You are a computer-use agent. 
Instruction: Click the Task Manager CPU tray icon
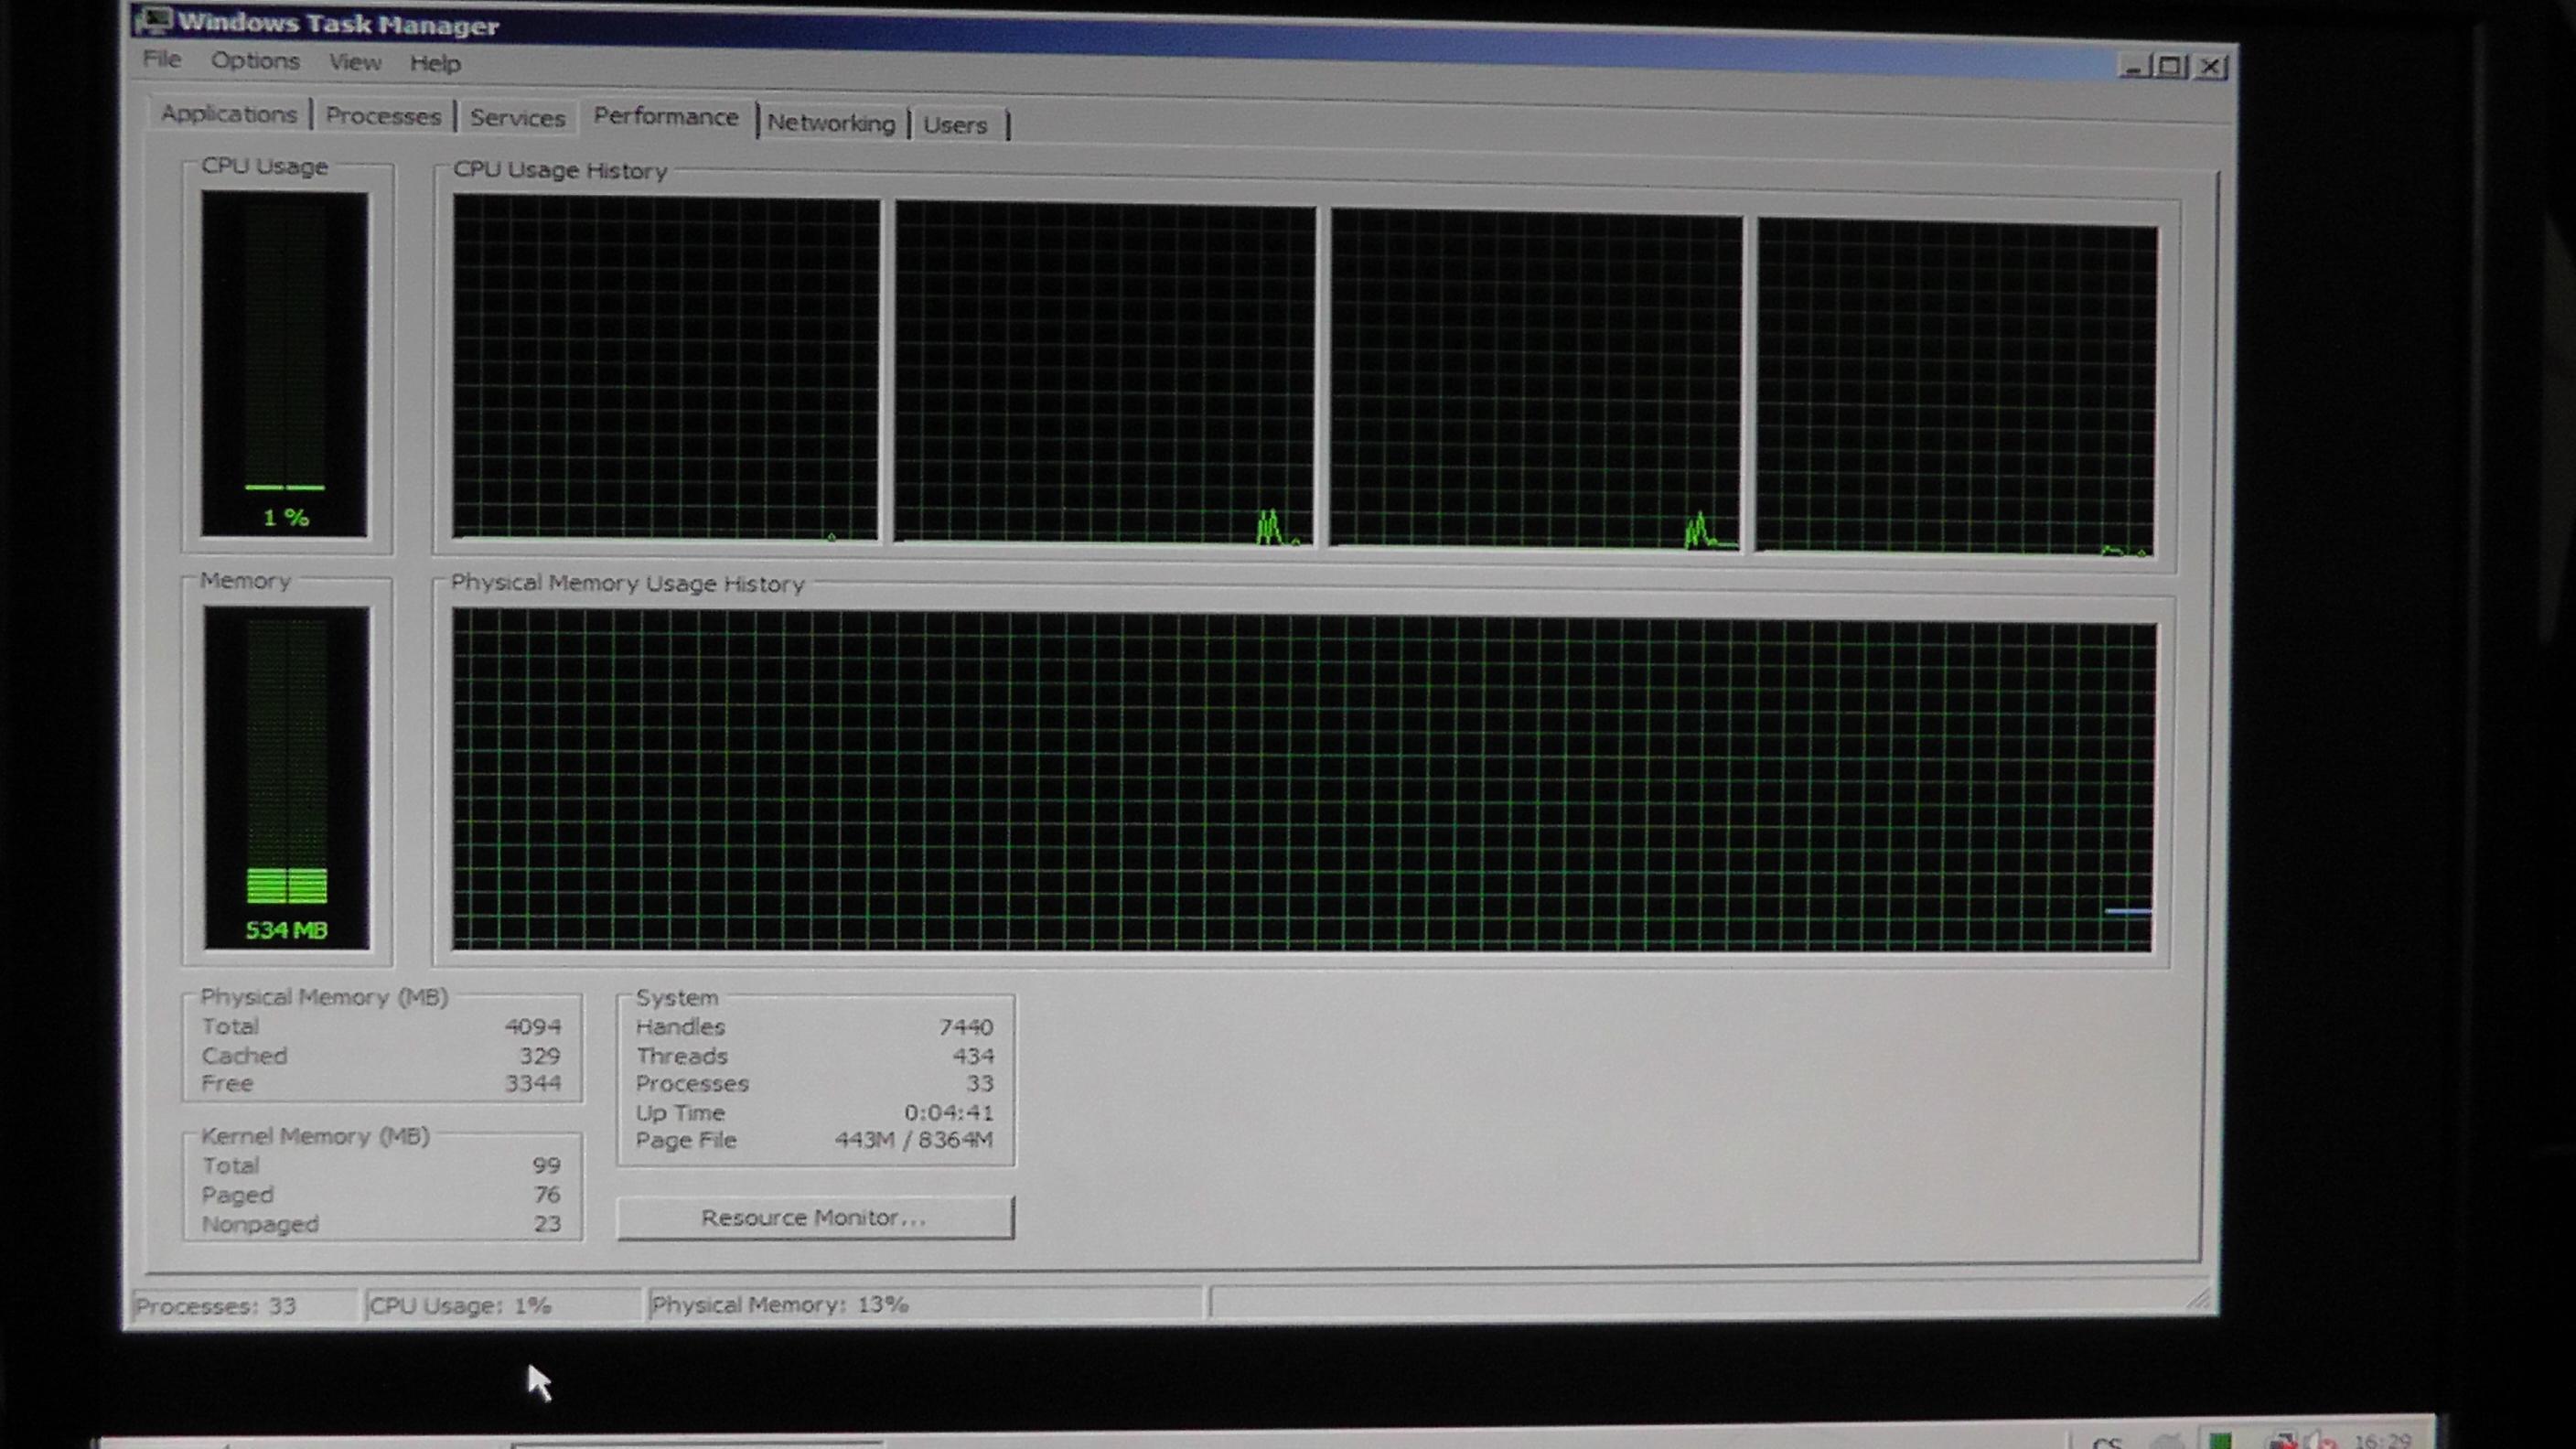(2219, 1441)
